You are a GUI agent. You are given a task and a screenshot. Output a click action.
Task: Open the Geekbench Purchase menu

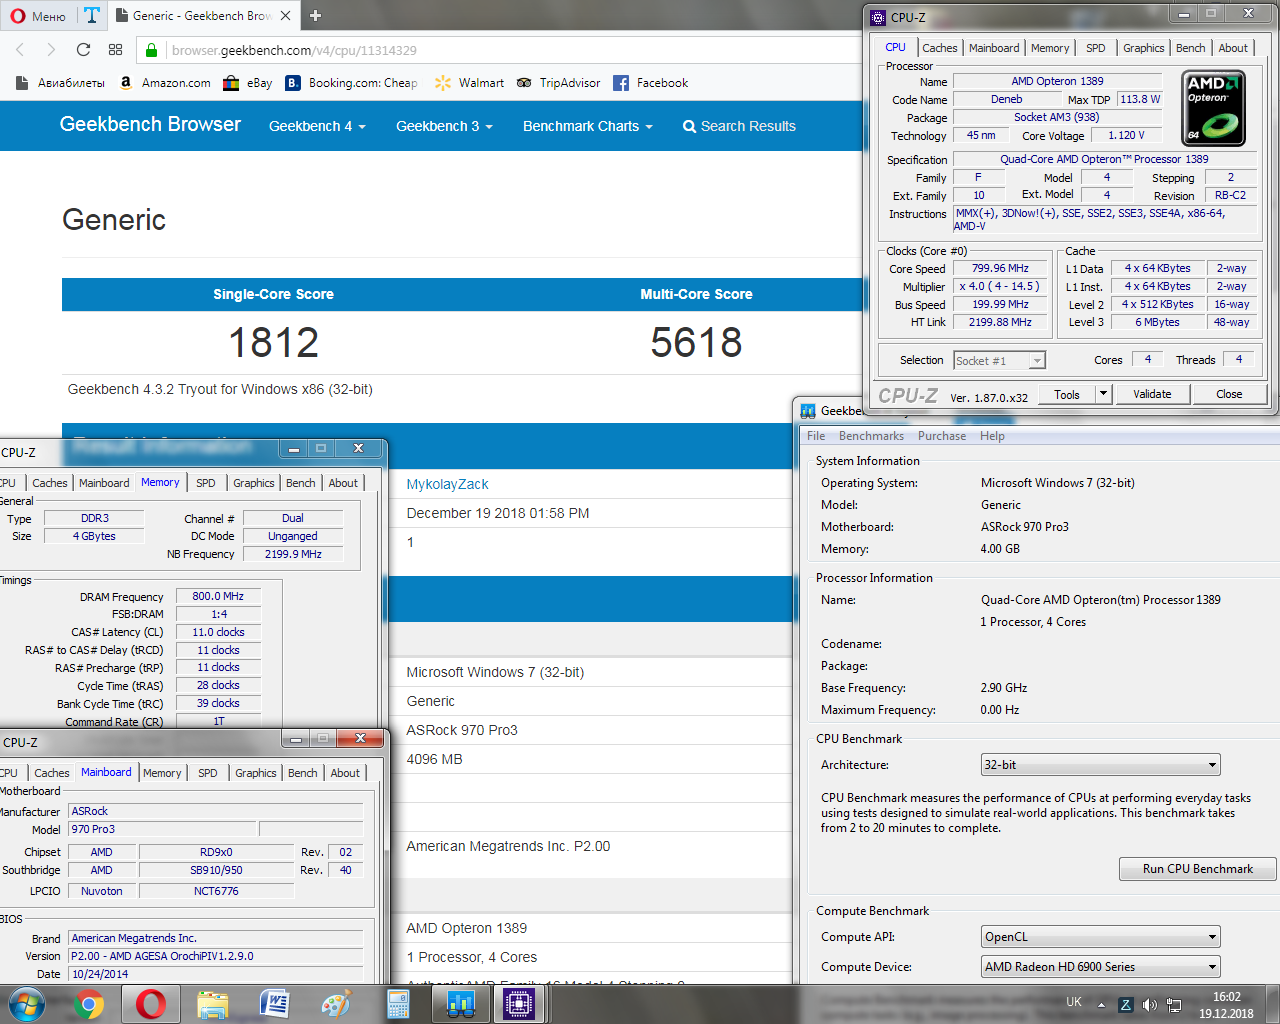pyautogui.click(x=942, y=436)
